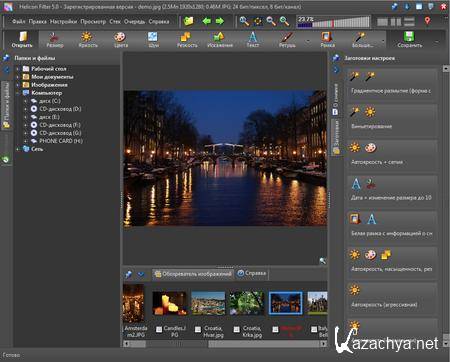This screenshot has width=450, height=362.
Task: Tick the checkbox of the Italy image
Action: 314,330
